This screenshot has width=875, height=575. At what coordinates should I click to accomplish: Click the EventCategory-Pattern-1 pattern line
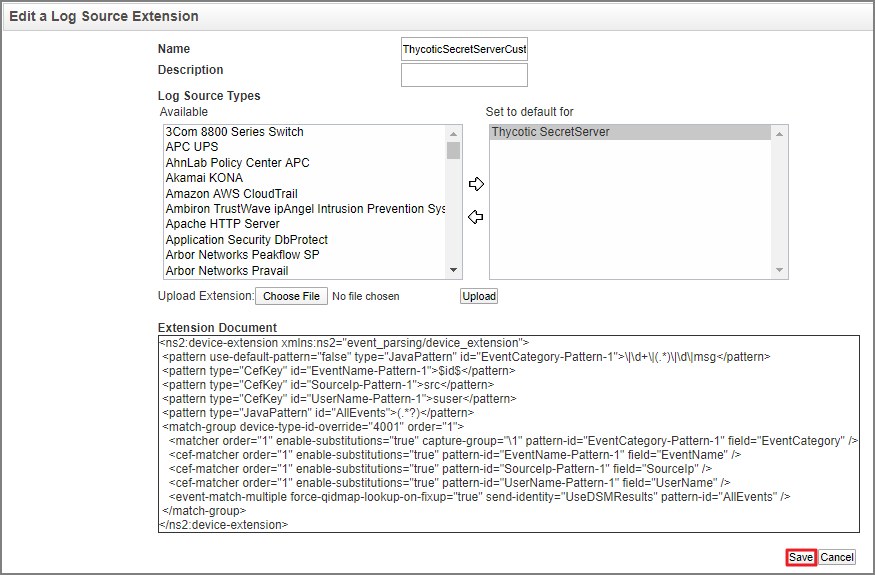coord(466,357)
